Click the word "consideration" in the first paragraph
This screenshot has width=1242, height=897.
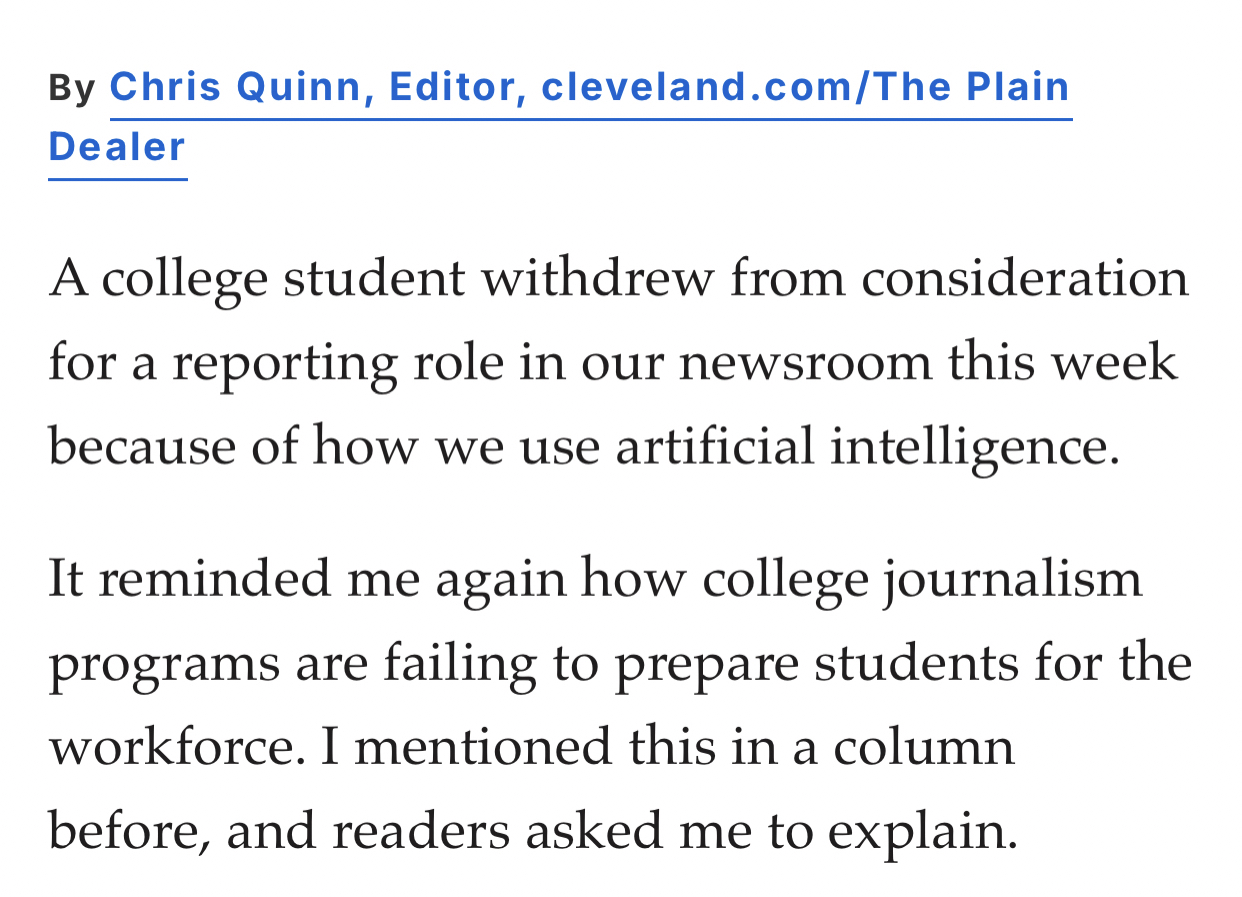click(x=1024, y=279)
